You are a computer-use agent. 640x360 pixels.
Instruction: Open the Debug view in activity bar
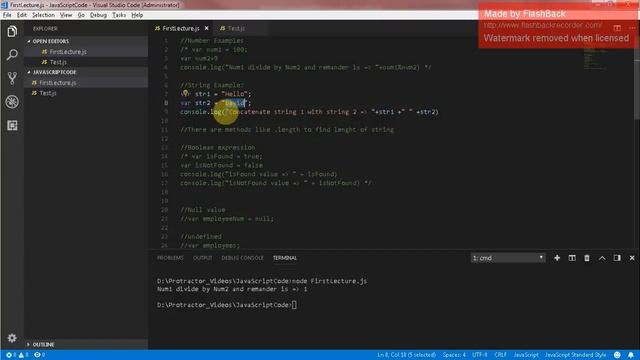[x=12, y=102]
